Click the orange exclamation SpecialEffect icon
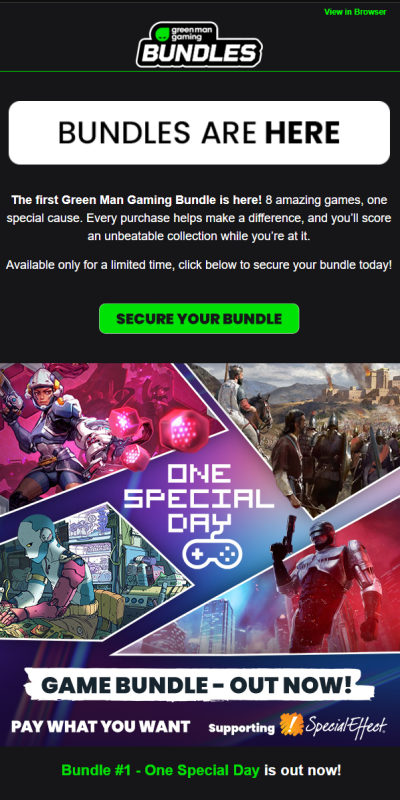Screen dimensions: 400x800 292,724
